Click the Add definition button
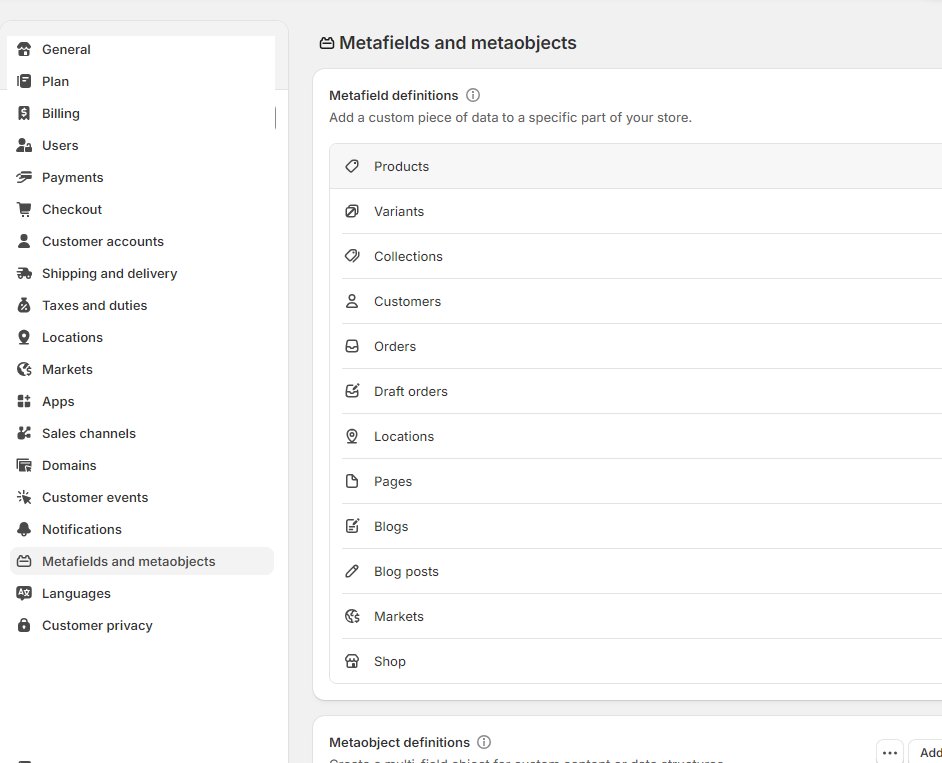The height and width of the screenshot is (763, 942). [927, 753]
